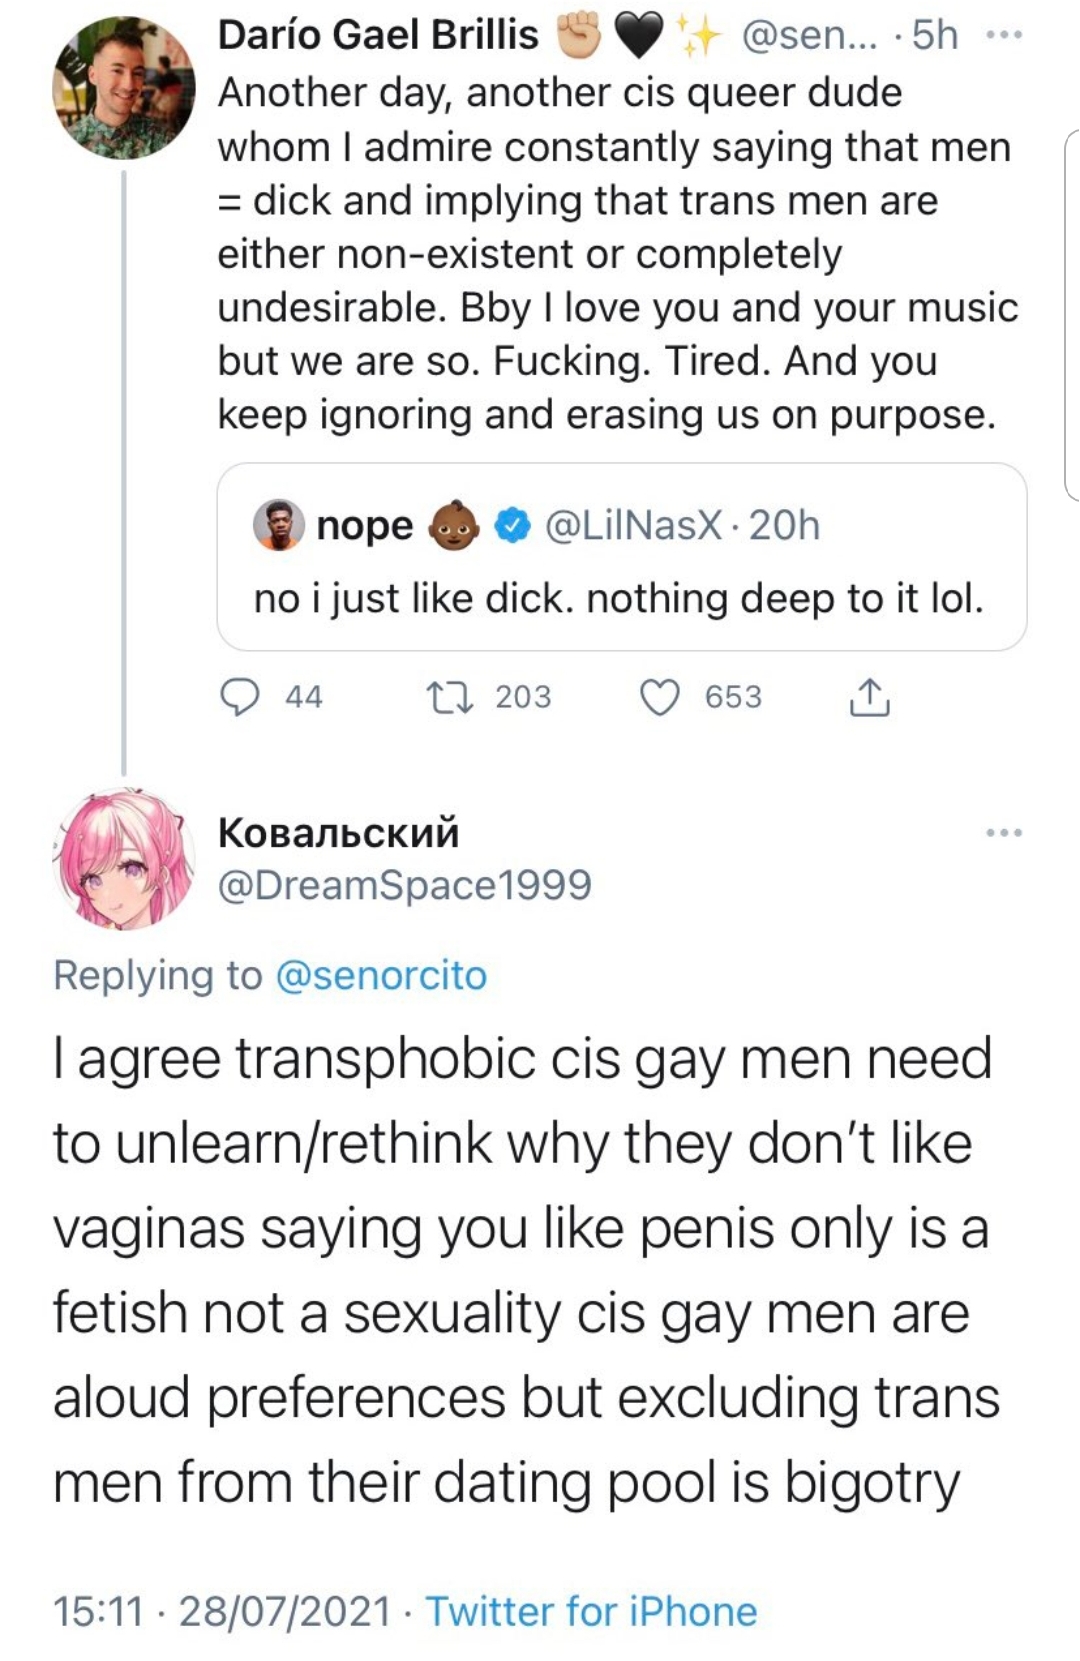Viewport: 1080px width, 1661px height.
Task: Click the 203 retweet count
Action: pyautogui.click(x=523, y=697)
